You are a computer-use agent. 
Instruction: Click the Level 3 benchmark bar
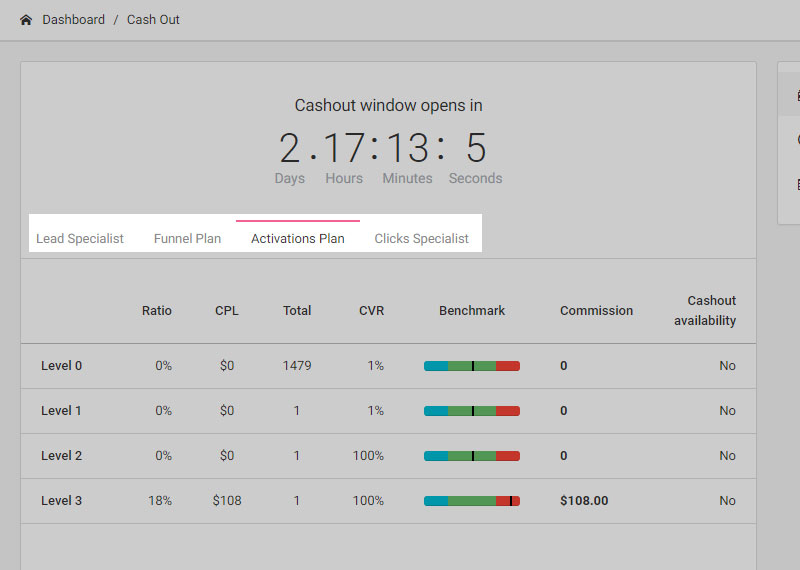click(x=472, y=501)
